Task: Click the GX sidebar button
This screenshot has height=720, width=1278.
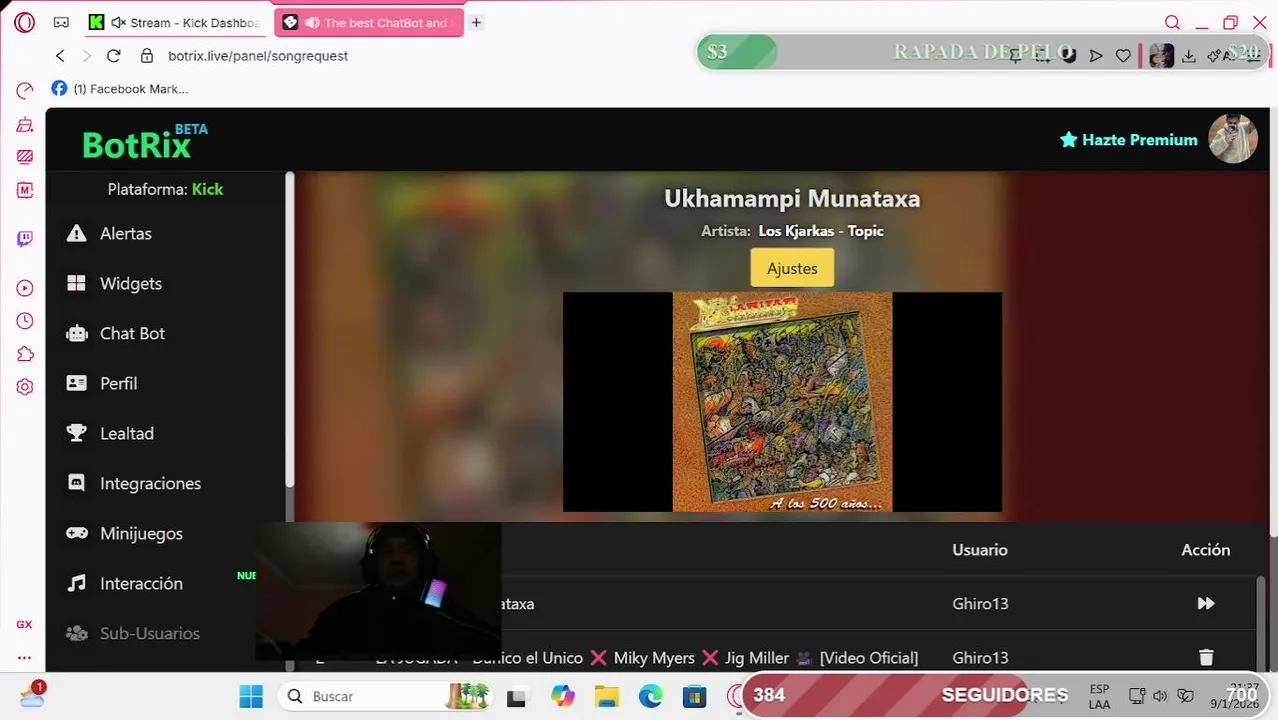Action: click(24, 624)
